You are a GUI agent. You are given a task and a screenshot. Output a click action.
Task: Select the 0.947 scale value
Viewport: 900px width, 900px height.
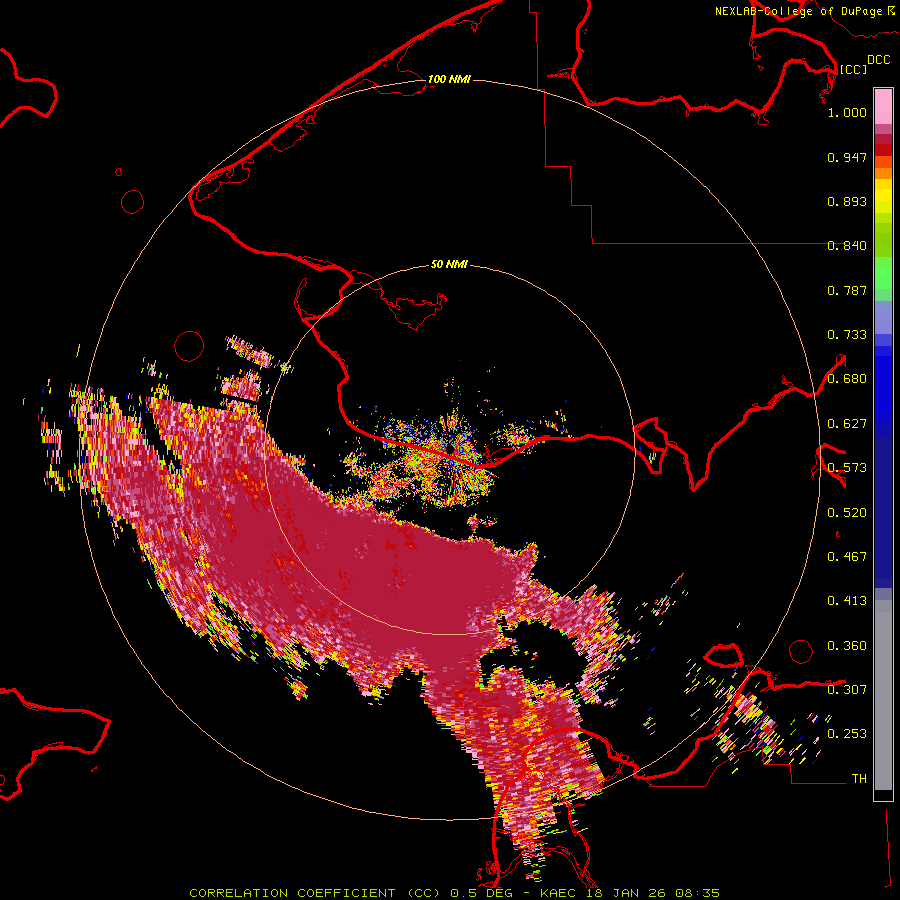click(x=847, y=157)
